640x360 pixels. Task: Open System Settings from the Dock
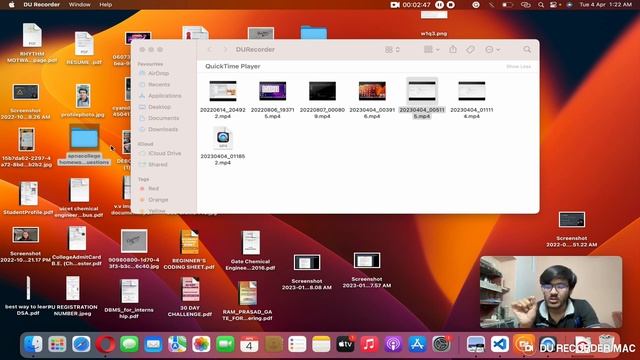click(x=441, y=344)
